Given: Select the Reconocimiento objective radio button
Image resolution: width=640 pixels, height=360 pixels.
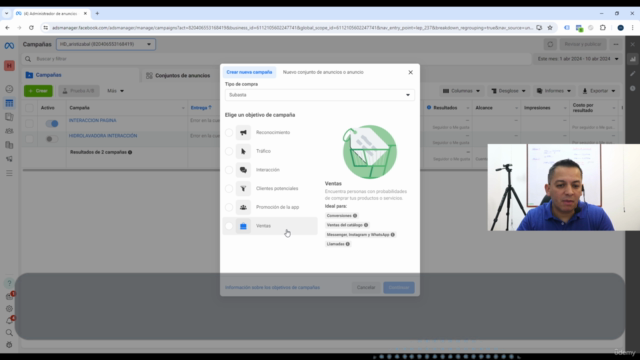Looking at the screenshot, I should tap(229, 132).
